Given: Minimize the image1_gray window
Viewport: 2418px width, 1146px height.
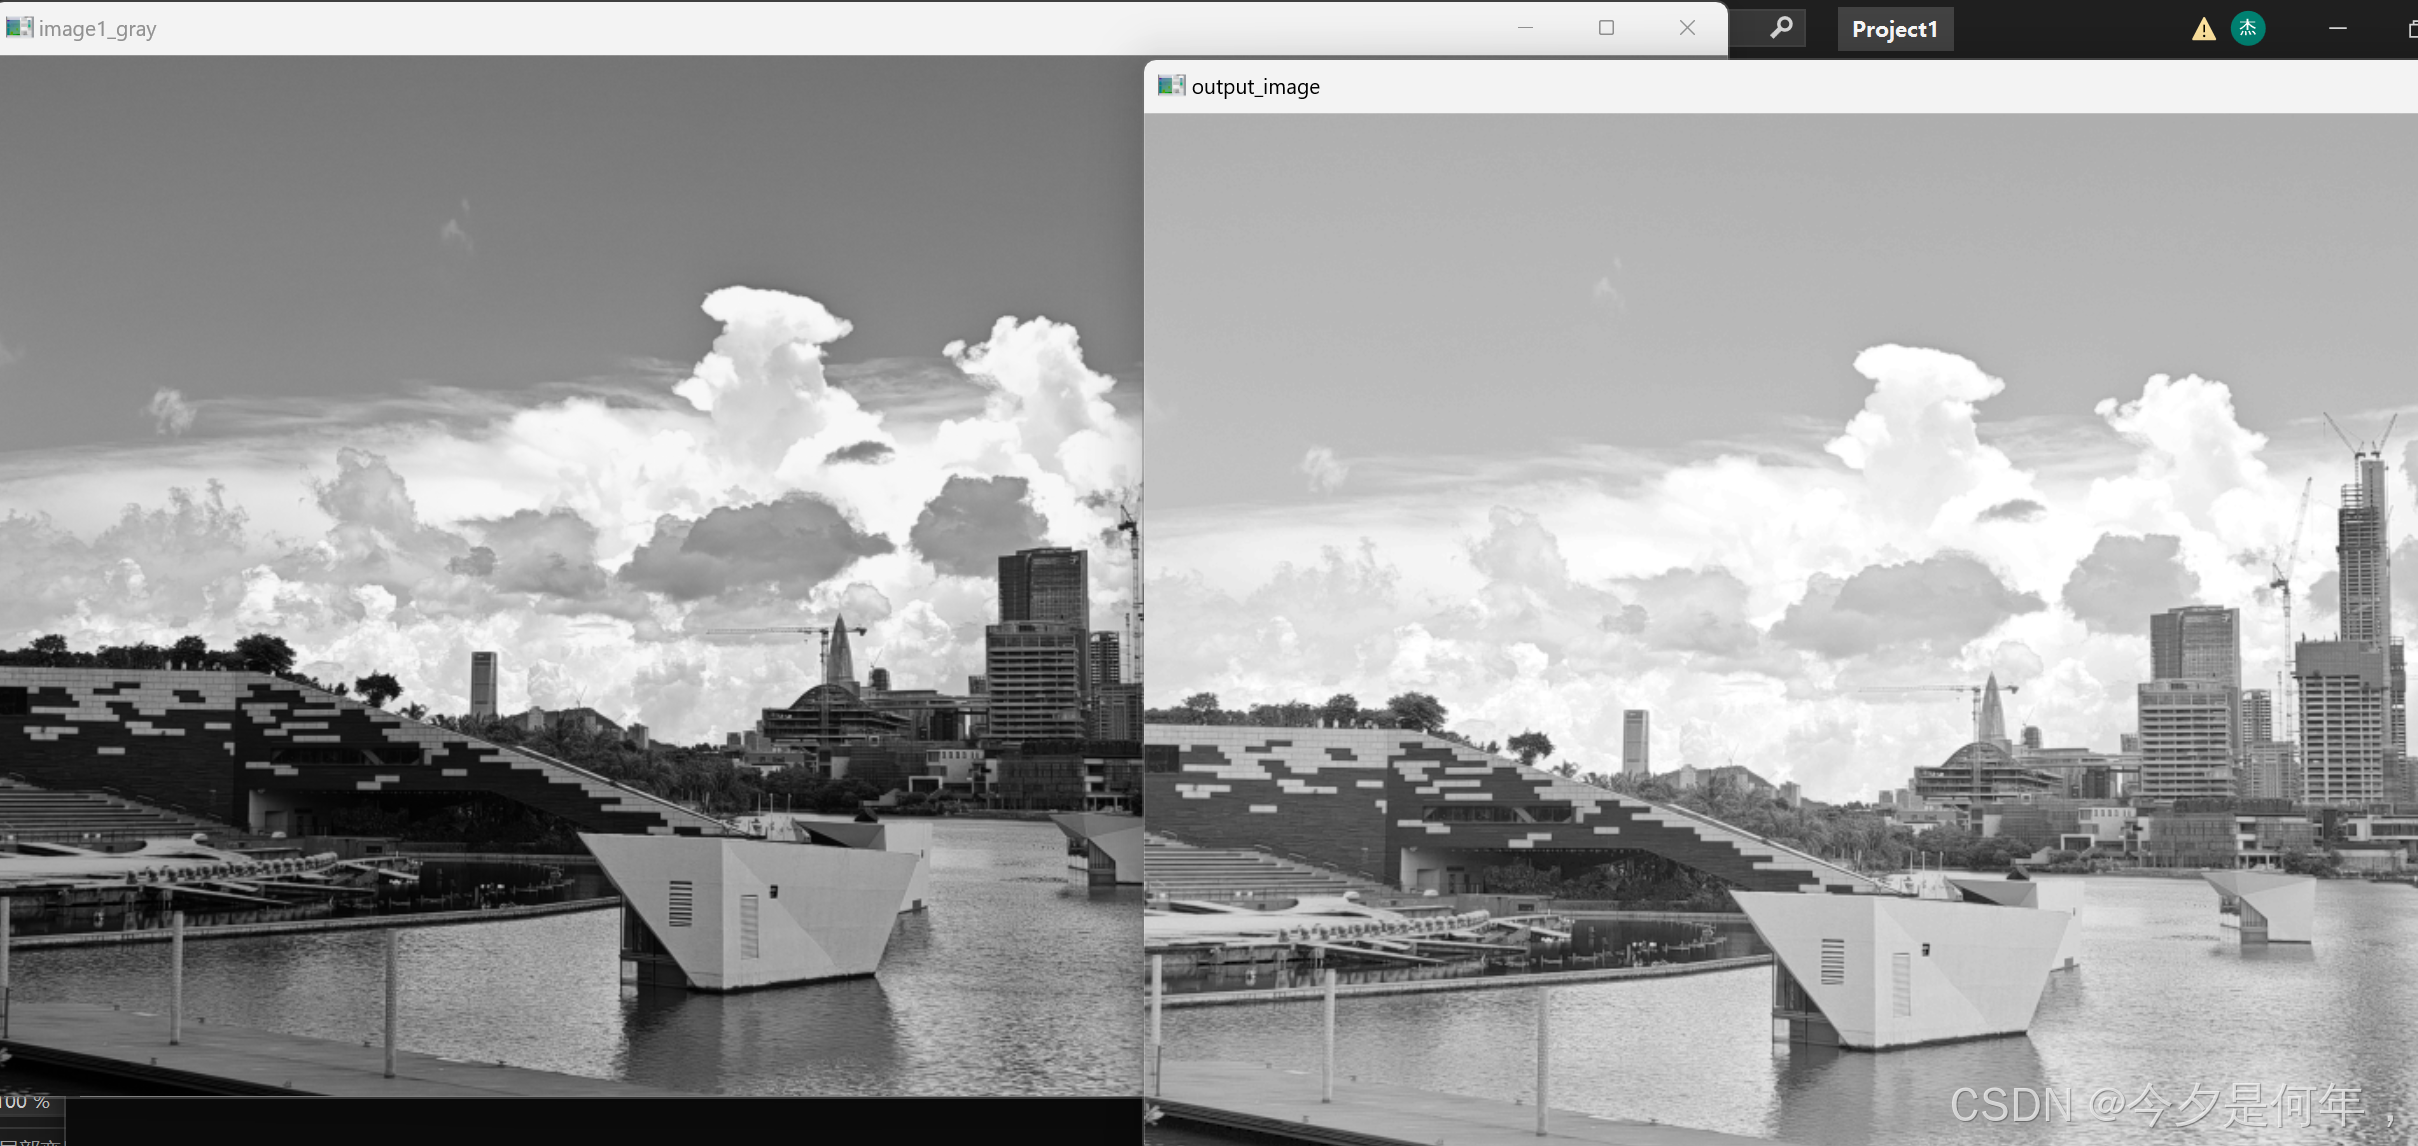Looking at the screenshot, I should coord(1525,28).
